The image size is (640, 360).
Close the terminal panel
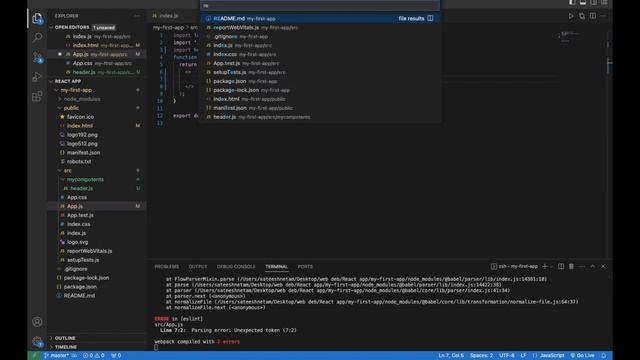point(603,266)
